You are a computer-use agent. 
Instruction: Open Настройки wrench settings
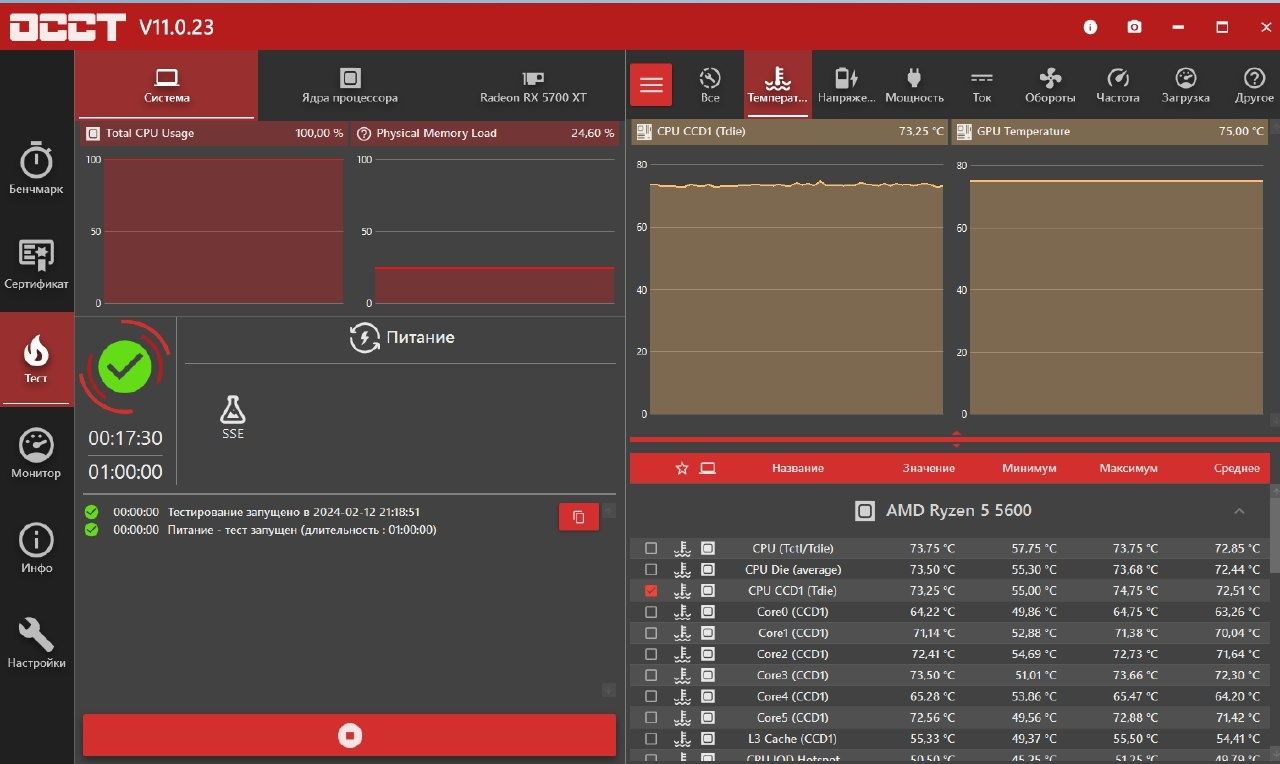(36, 643)
